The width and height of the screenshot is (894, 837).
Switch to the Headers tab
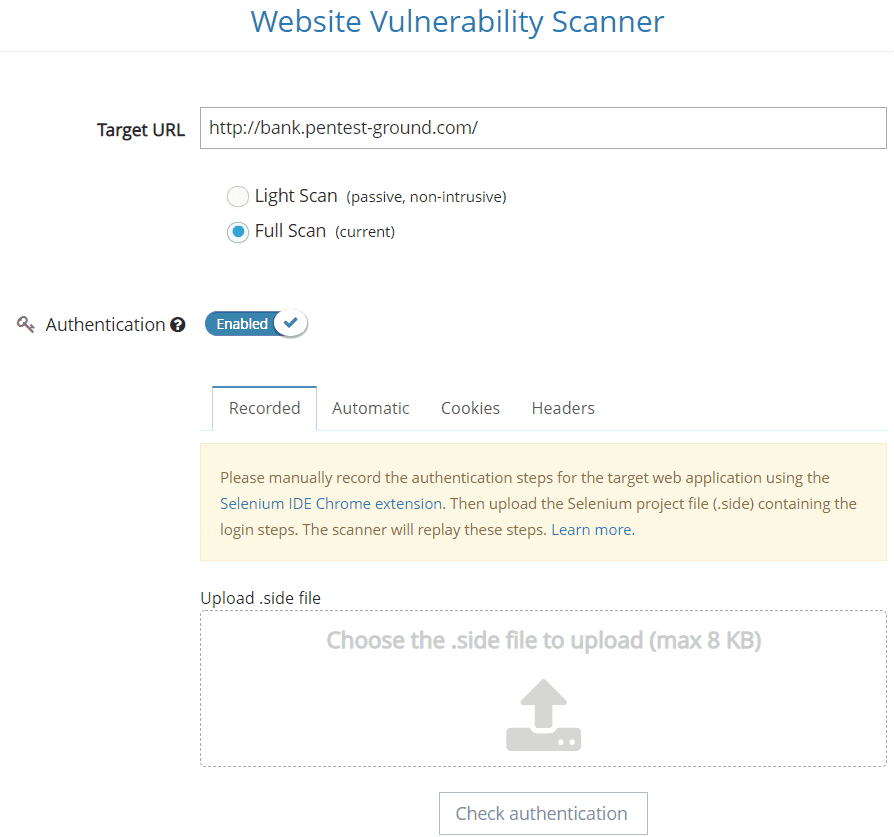[563, 408]
